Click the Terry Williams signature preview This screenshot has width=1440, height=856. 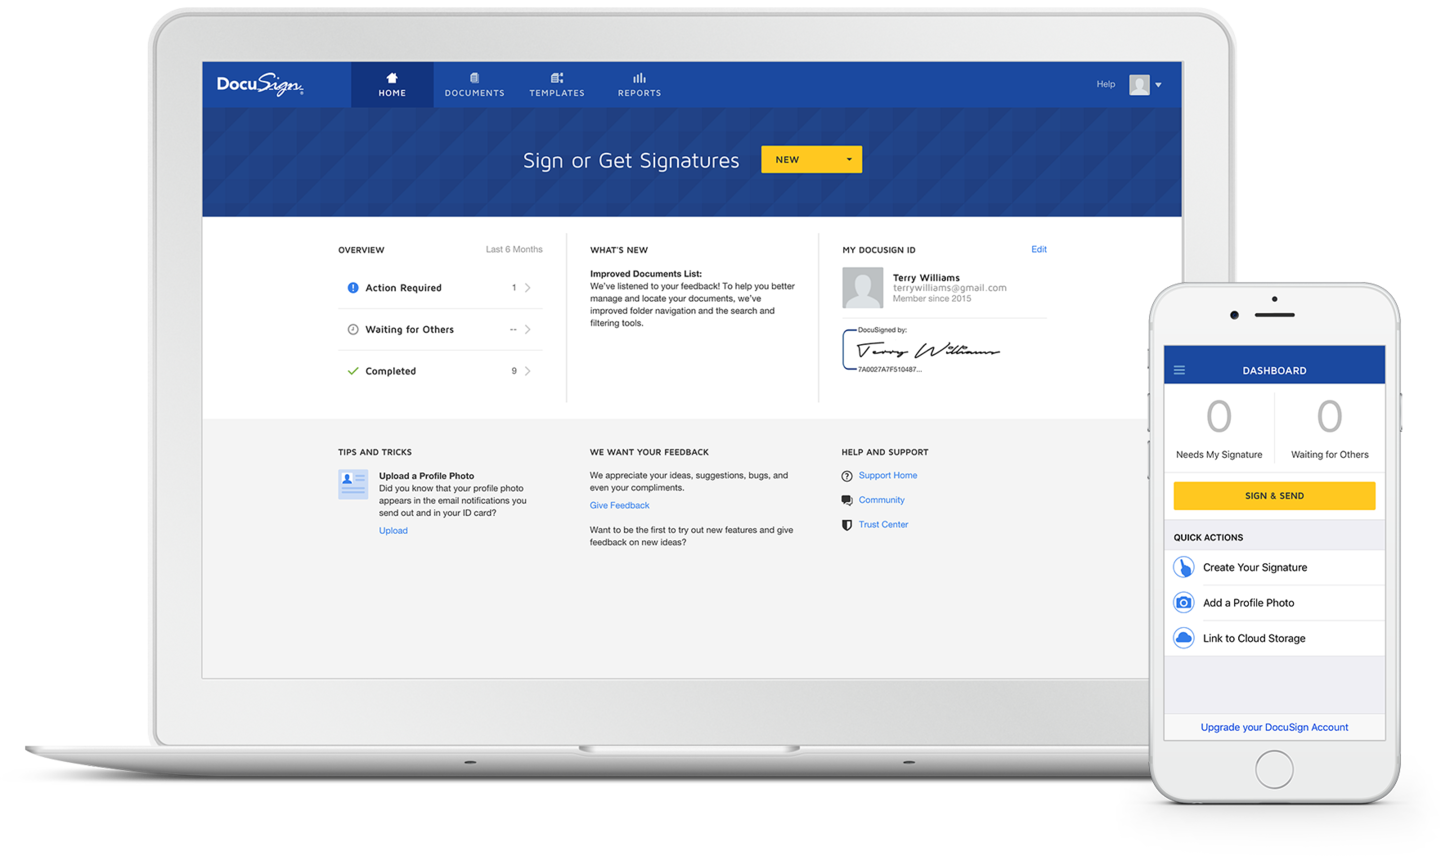click(x=928, y=349)
